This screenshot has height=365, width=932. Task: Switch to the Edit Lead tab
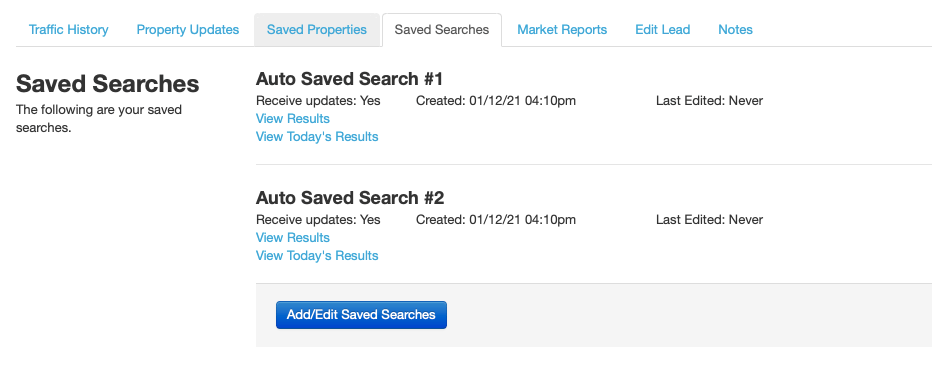tap(662, 30)
